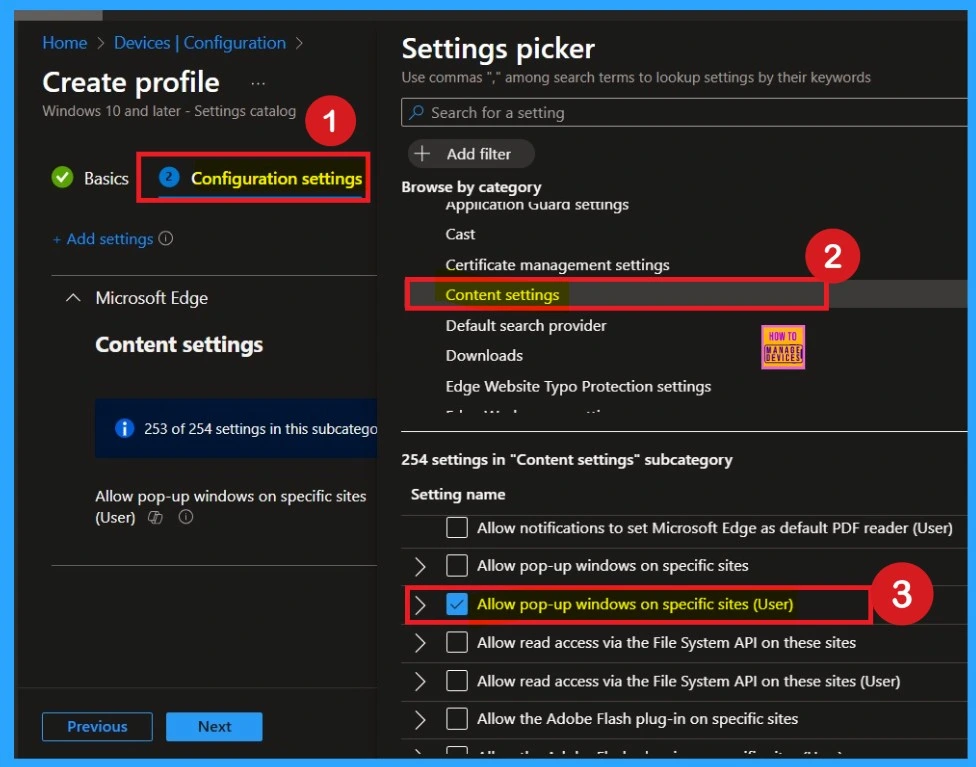Click the blue info icon in settings banner
The height and width of the screenshot is (767, 976).
[x=124, y=428]
